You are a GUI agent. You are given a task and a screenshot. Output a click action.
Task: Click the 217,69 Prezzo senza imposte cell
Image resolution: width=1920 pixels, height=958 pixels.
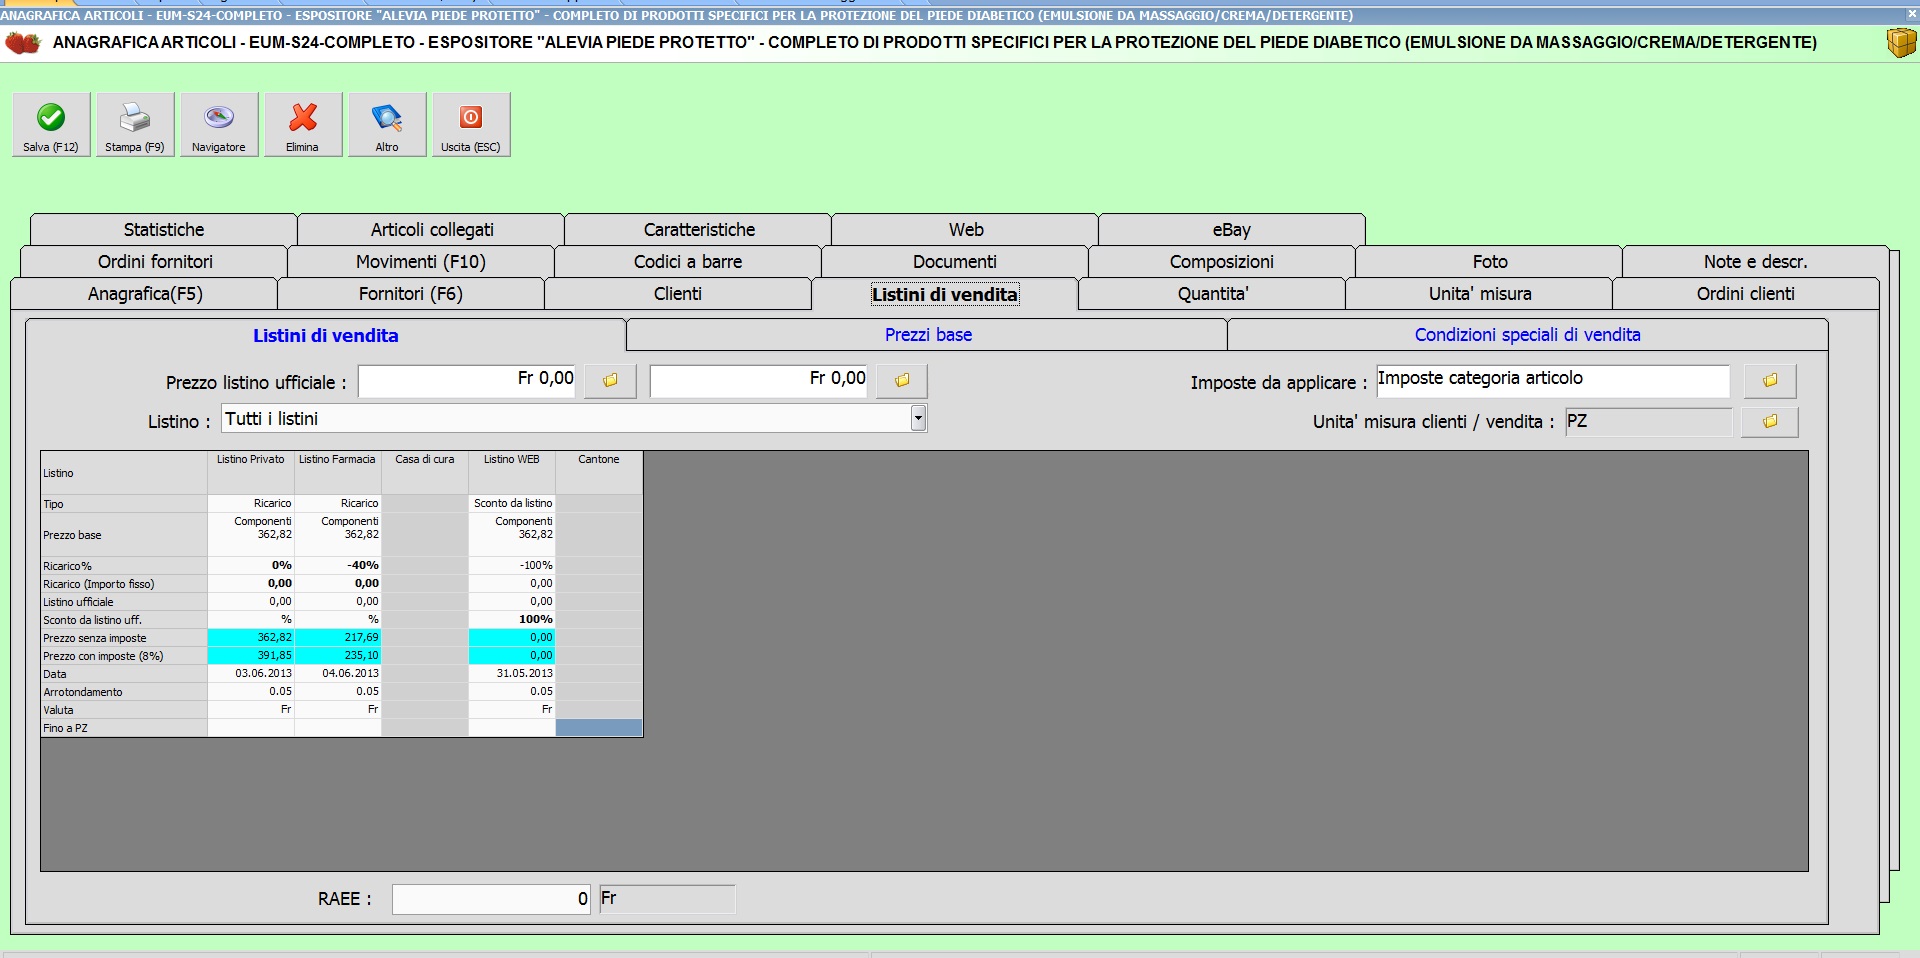click(x=338, y=638)
